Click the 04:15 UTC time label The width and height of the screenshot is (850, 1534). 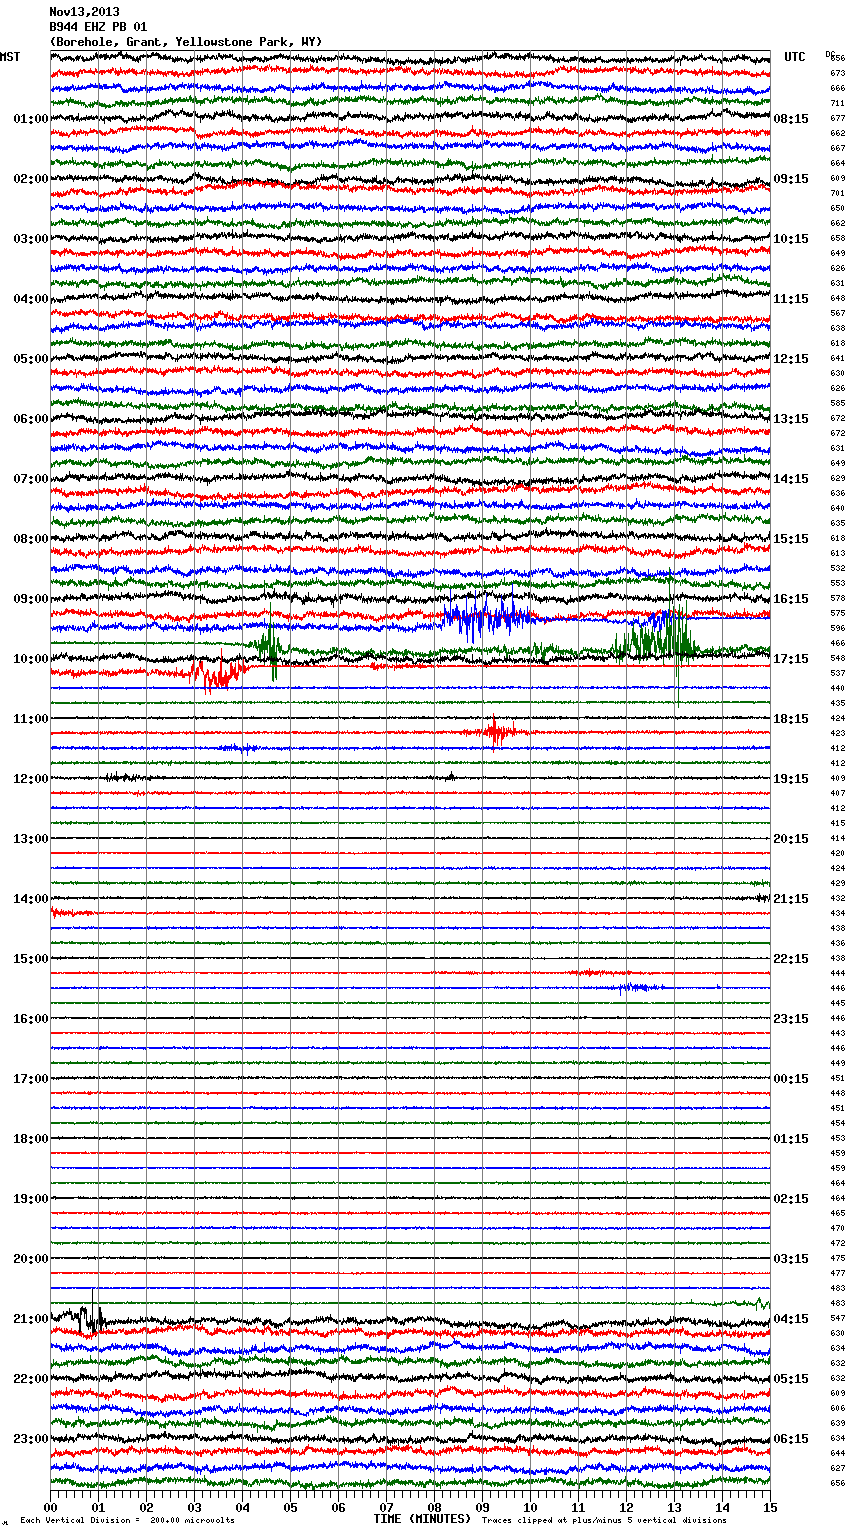[791, 1319]
